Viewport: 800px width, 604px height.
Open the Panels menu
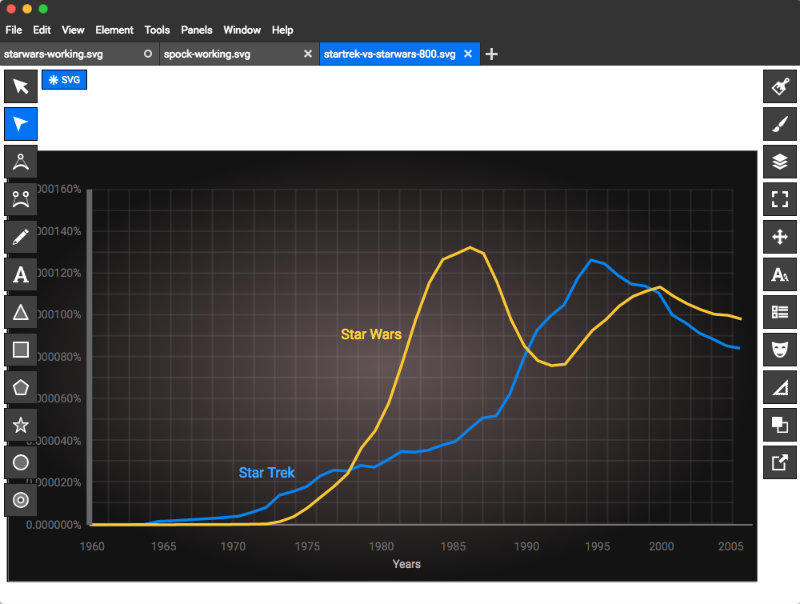click(x=196, y=30)
